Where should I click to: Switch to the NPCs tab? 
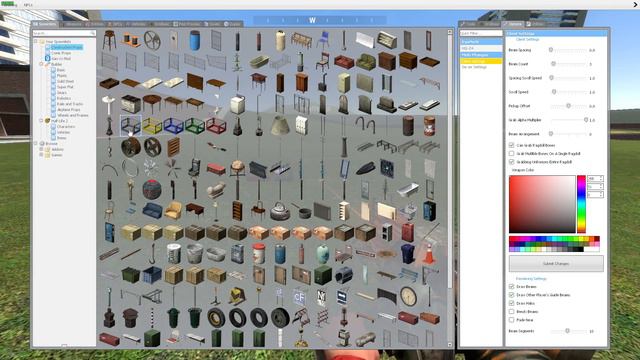[x=116, y=24]
